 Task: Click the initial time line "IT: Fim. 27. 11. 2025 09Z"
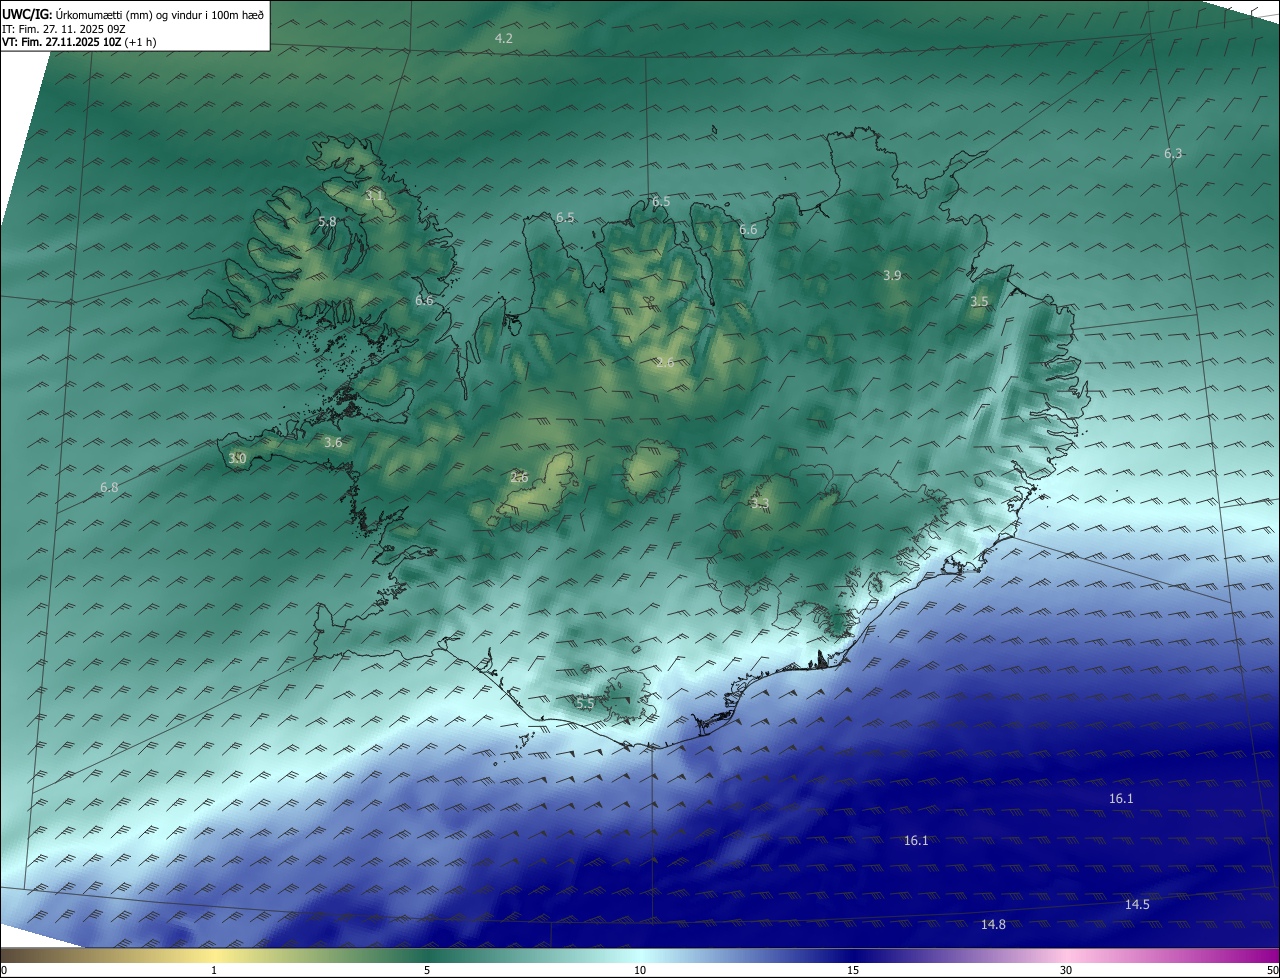64,29
